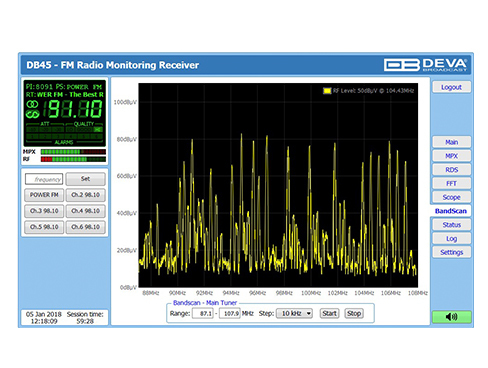Click the Set frequency button
Viewport: 488px width, 368px height.
pos(85,179)
